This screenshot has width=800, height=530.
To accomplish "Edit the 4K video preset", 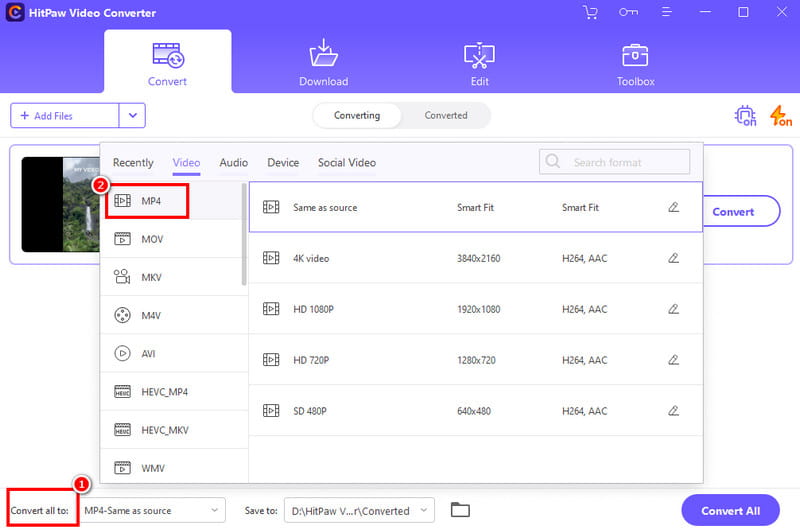I will (x=673, y=258).
